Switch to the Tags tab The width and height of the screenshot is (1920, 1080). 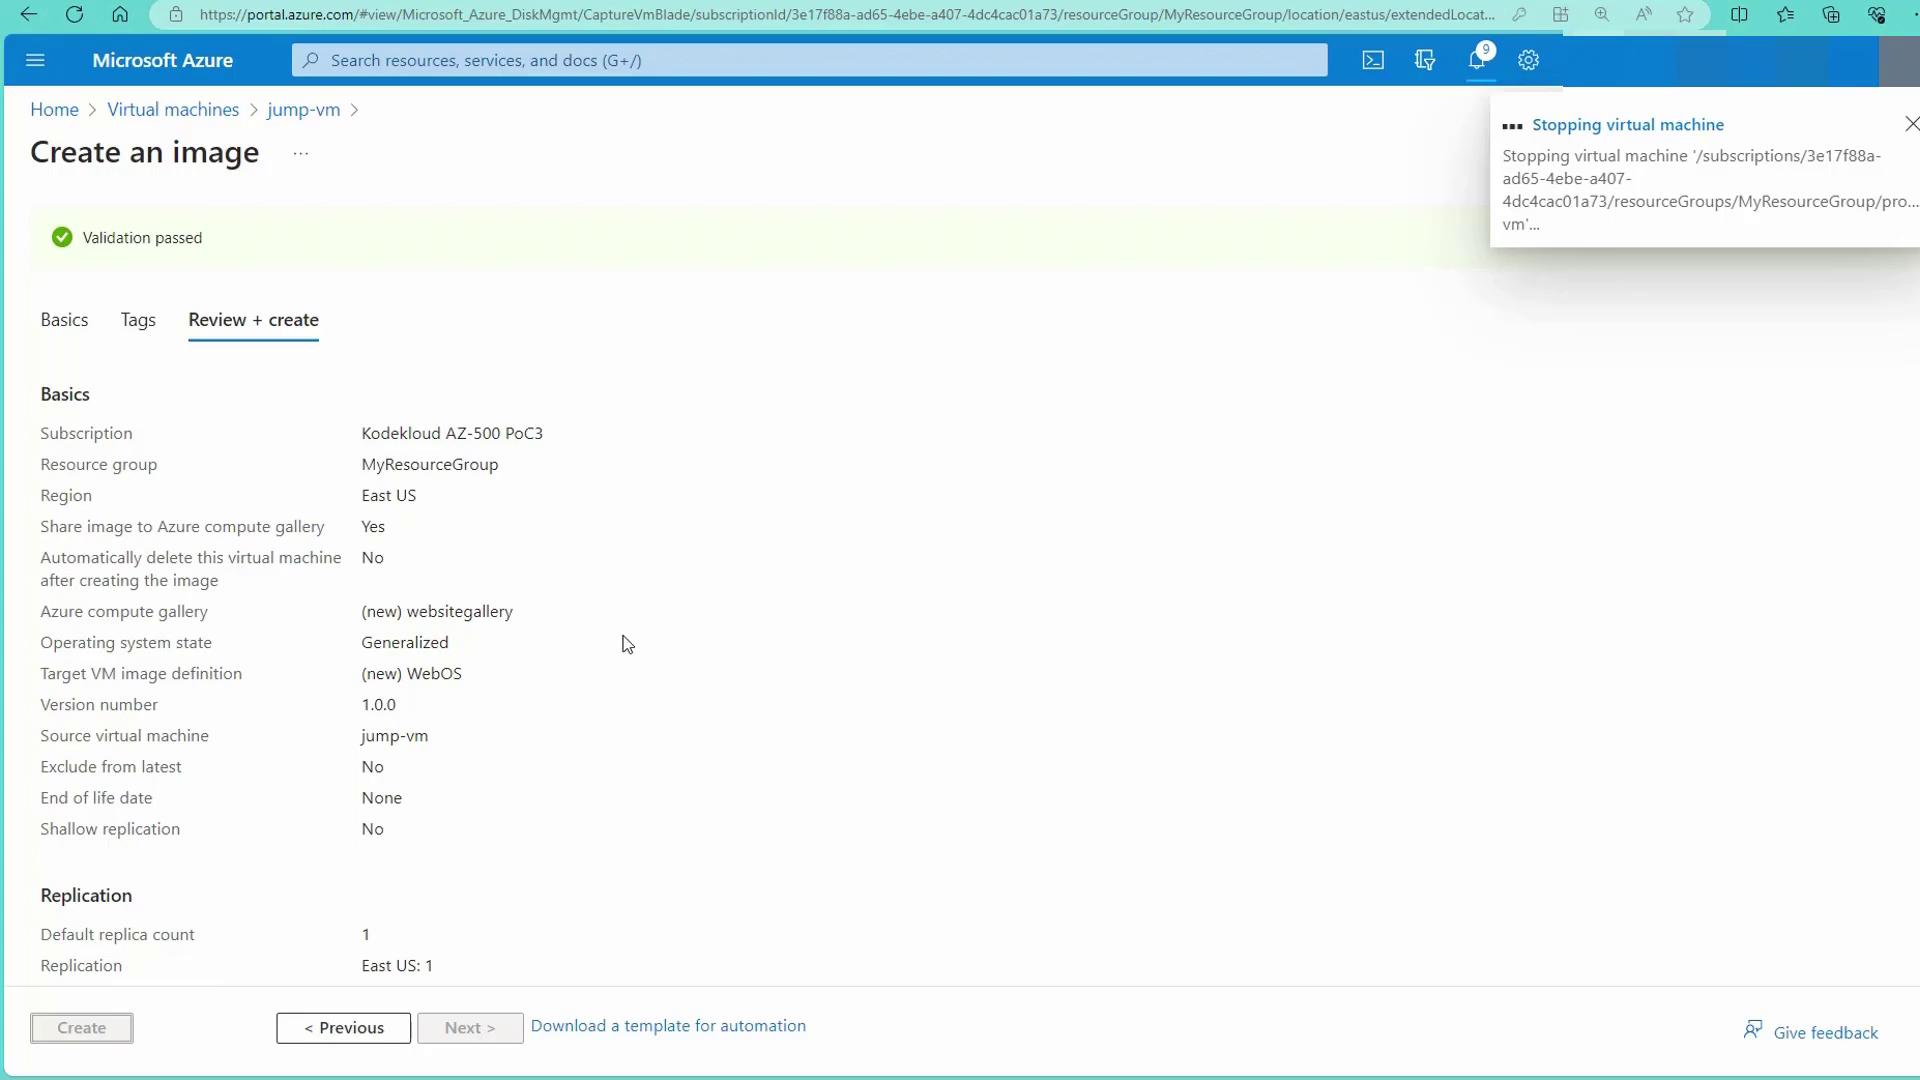tap(138, 320)
